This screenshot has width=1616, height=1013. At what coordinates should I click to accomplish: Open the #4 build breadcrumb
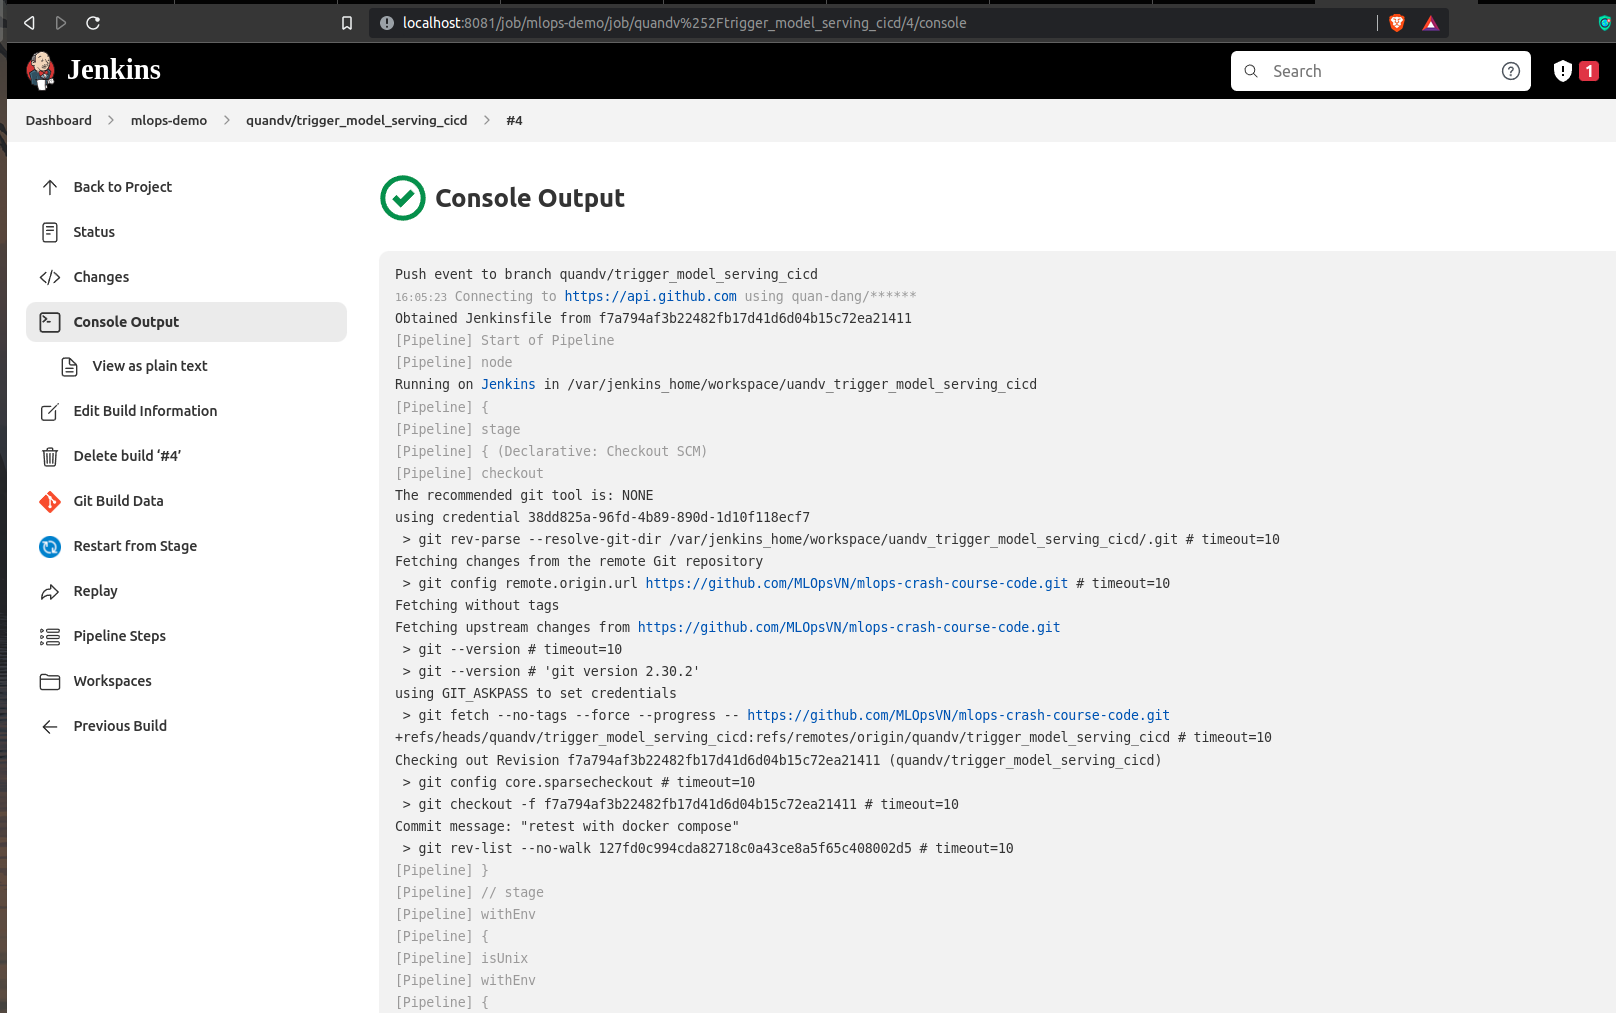[514, 120]
